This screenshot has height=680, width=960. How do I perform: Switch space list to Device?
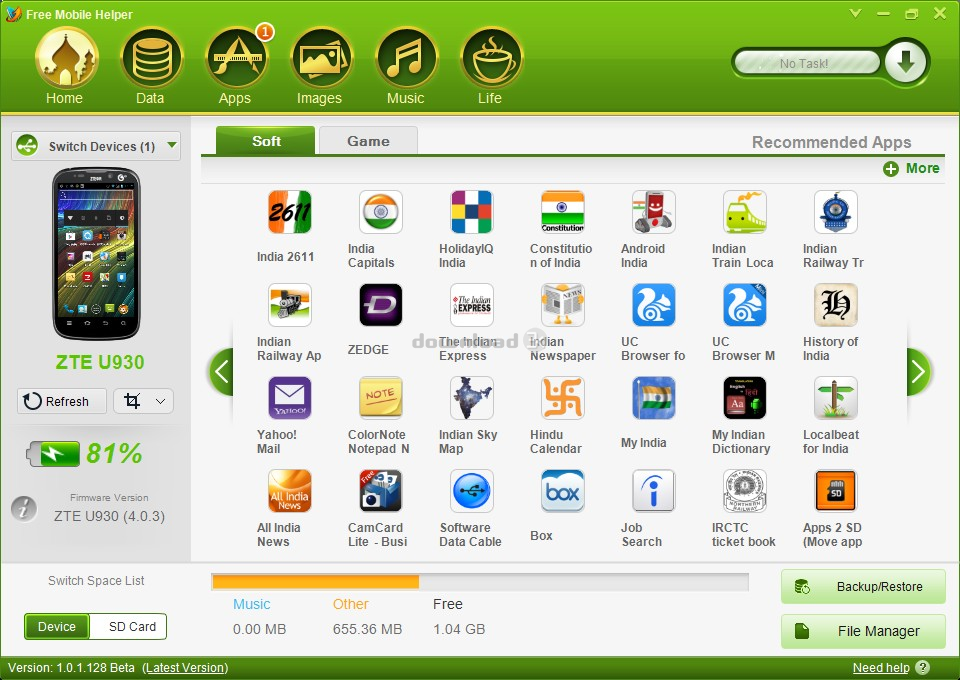[x=57, y=627]
